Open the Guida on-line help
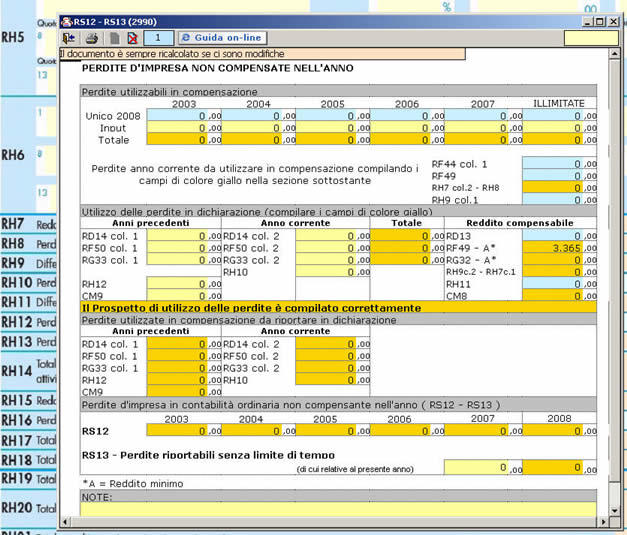The image size is (627, 535). (222, 38)
